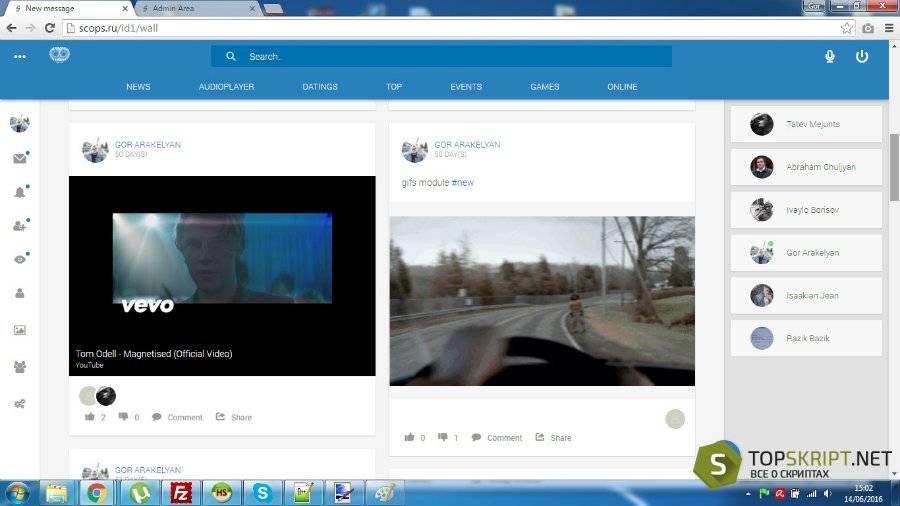Open the NEWS menu item
The image size is (900, 506).
138,87
